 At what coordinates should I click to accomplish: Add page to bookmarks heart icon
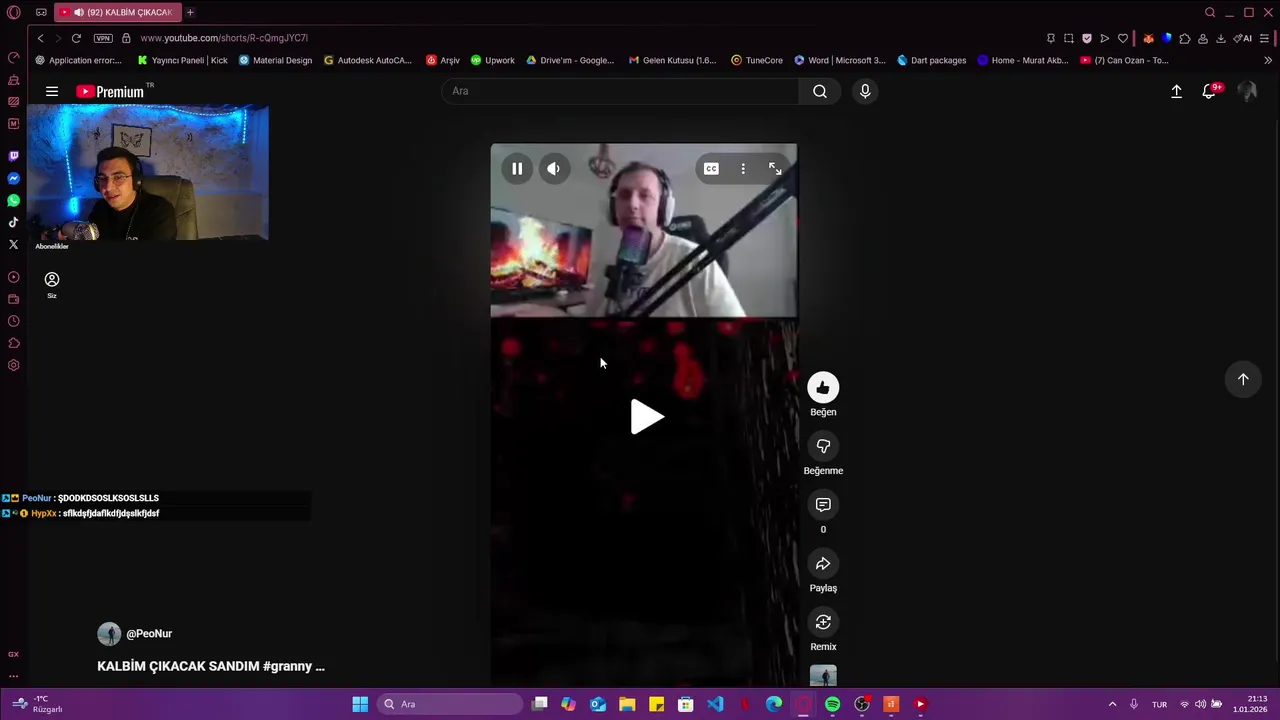pyautogui.click(x=1123, y=38)
